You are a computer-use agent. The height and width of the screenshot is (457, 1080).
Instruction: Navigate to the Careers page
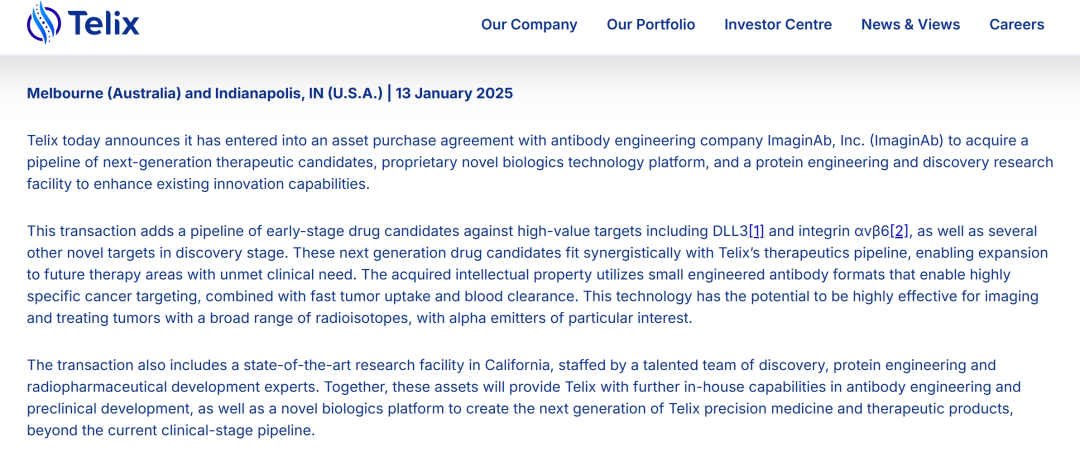(x=1017, y=25)
